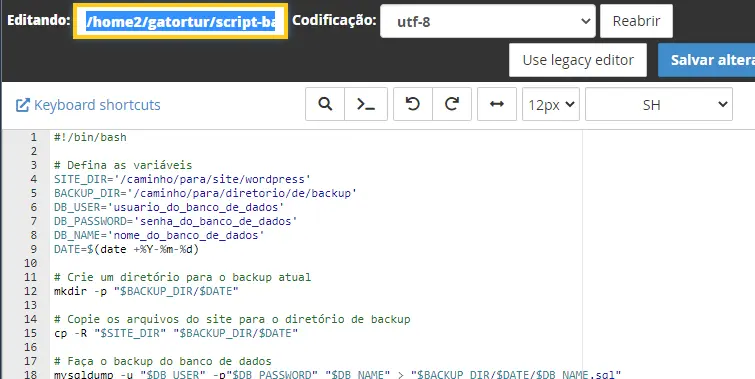The image size is (755, 379).
Task: Switch using Use legacy editor button
Action: click(578, 60)
